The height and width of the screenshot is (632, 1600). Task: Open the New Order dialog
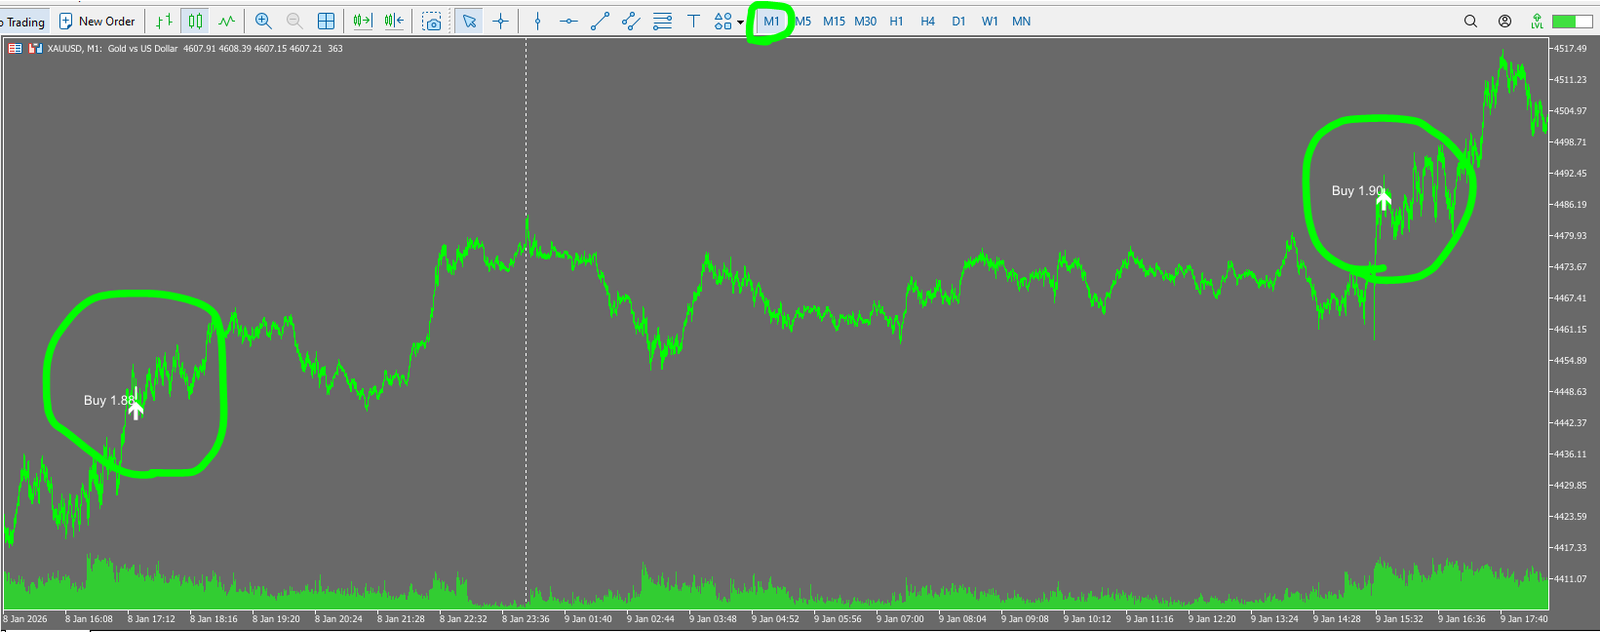pos(97,21)
